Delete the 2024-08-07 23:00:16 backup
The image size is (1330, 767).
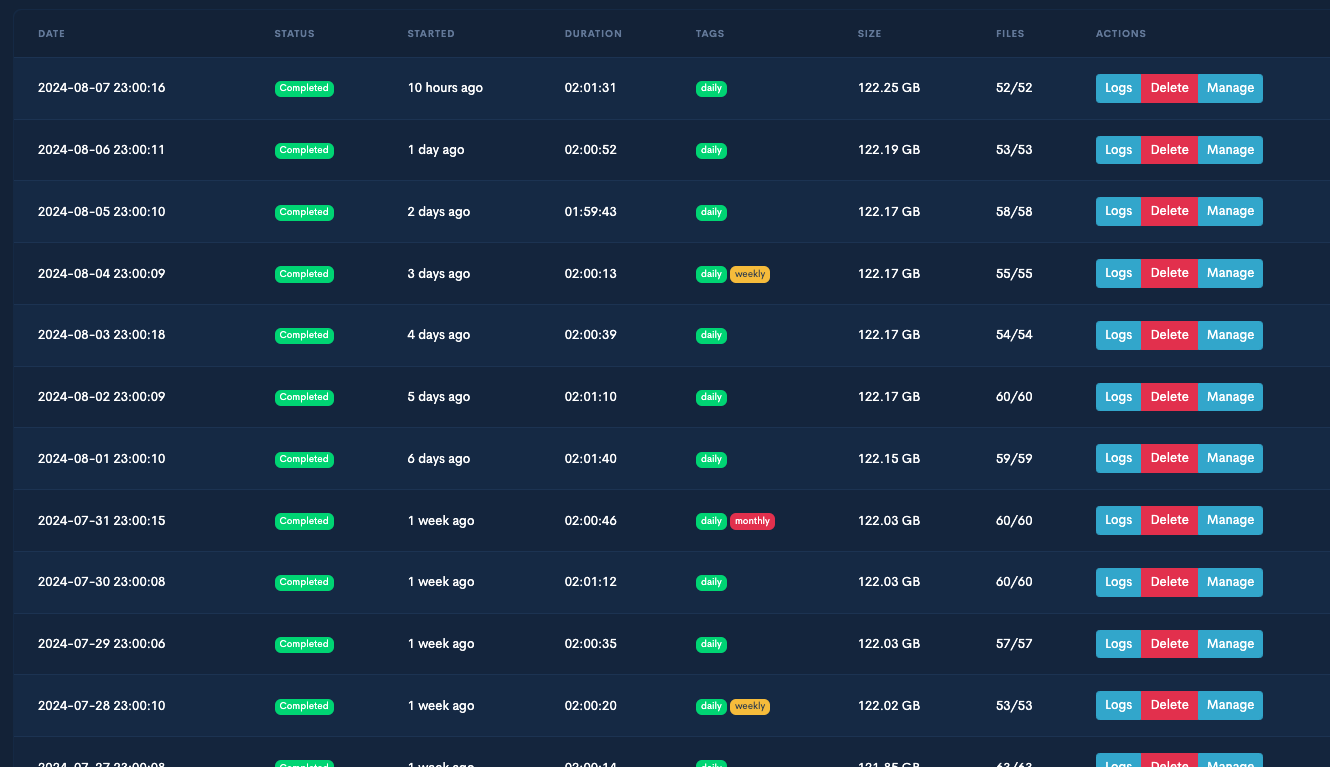1169,88
